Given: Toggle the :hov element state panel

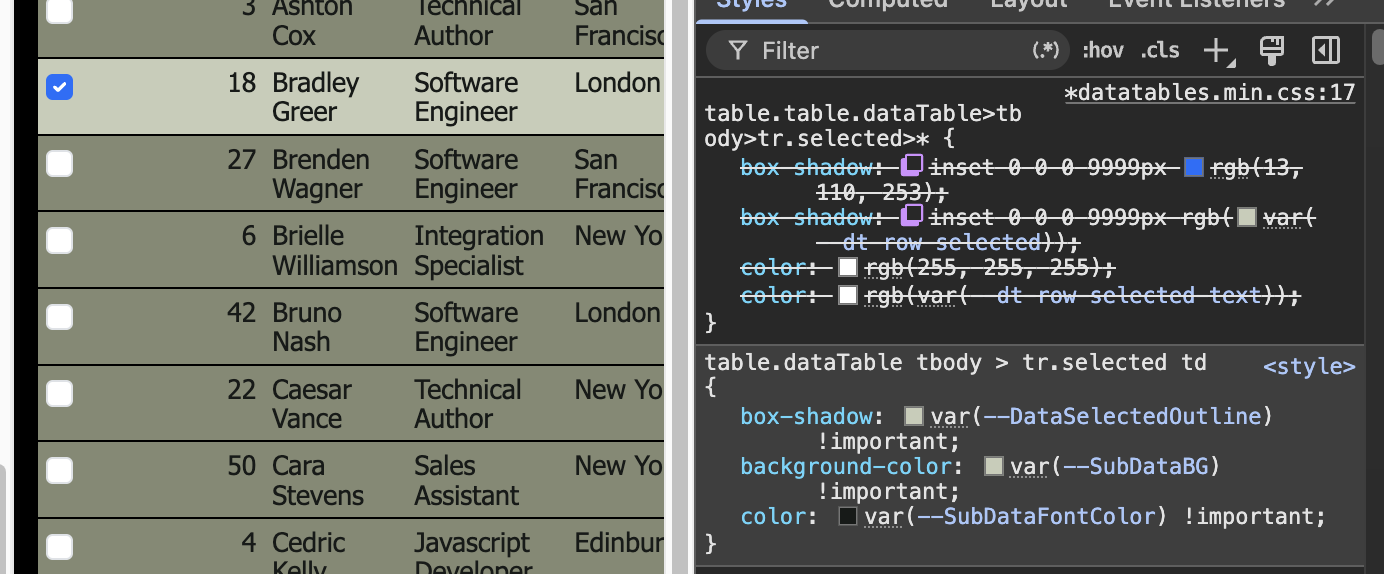Looking at the screenshot, I should [x=1102, y=50].
